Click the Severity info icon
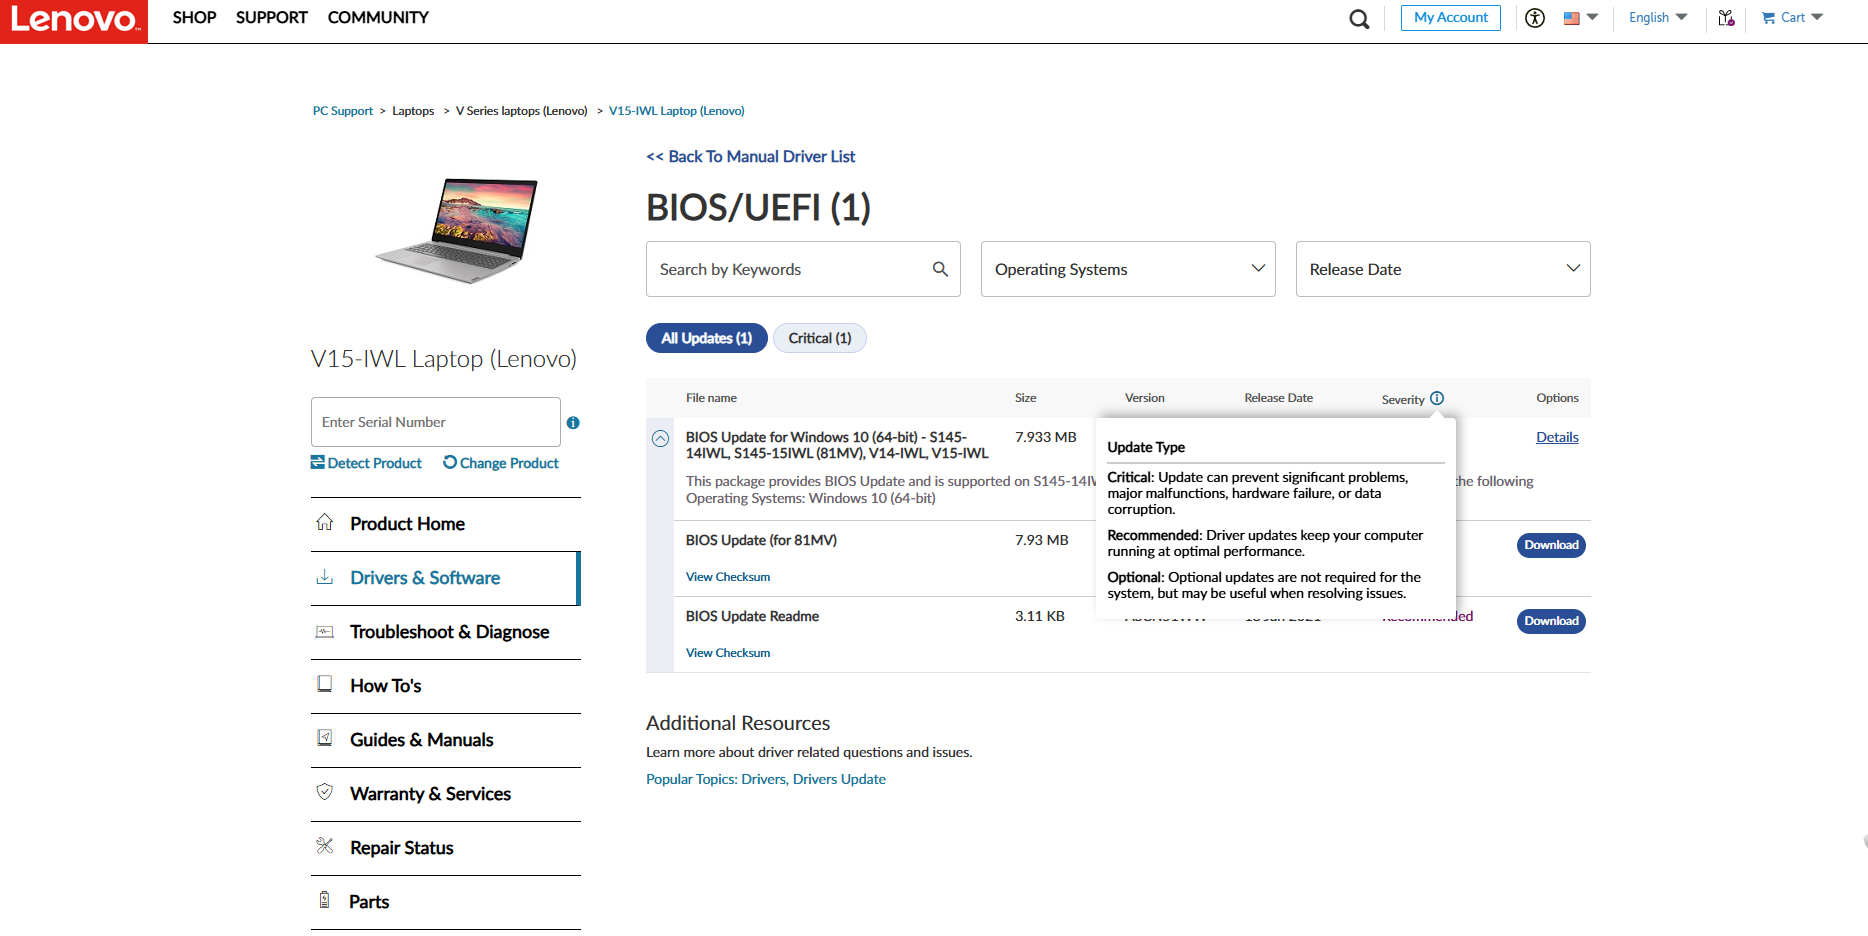The width and height of the screenshot is (1868, 936). [x=1437, y=398]
